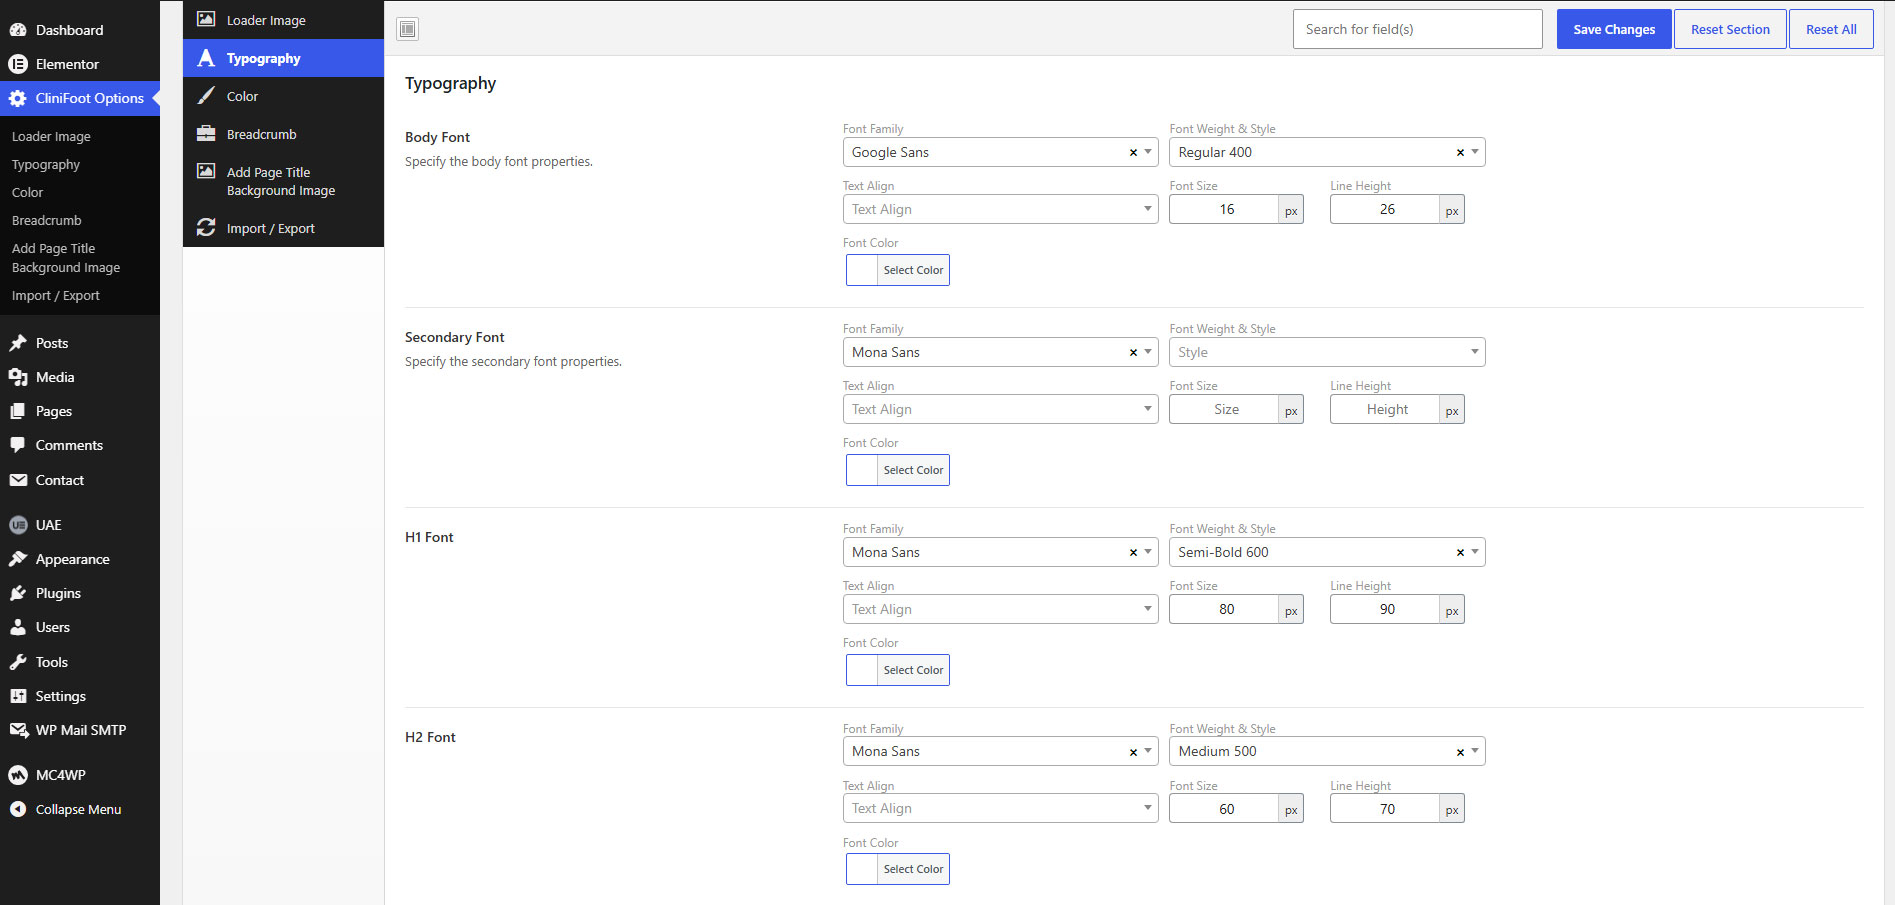1895x905 pixels.
Task: Open H2 Font family dropdown
Action: (x=1000, y=751)
